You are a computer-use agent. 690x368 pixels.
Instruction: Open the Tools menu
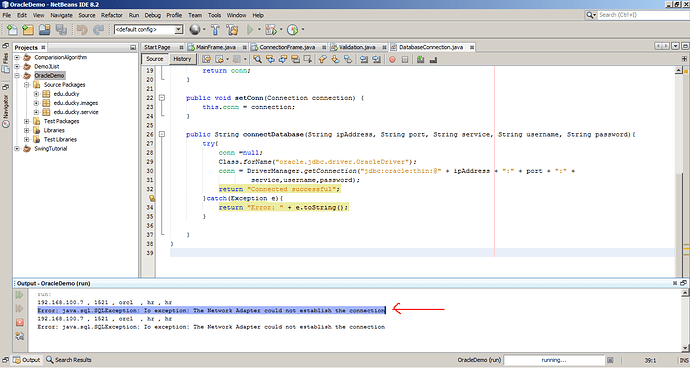(x=214, y=15)
